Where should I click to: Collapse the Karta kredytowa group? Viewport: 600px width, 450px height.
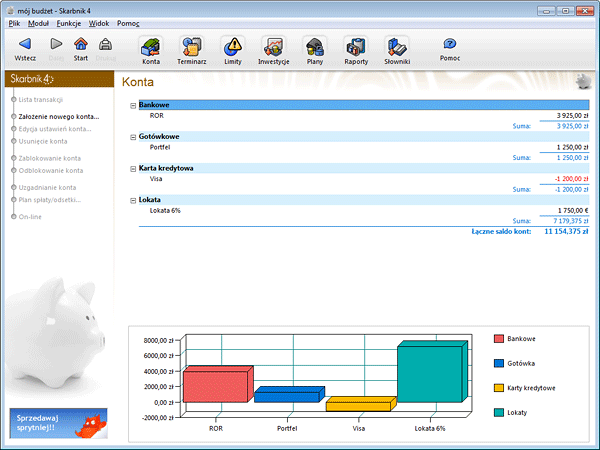133,168
